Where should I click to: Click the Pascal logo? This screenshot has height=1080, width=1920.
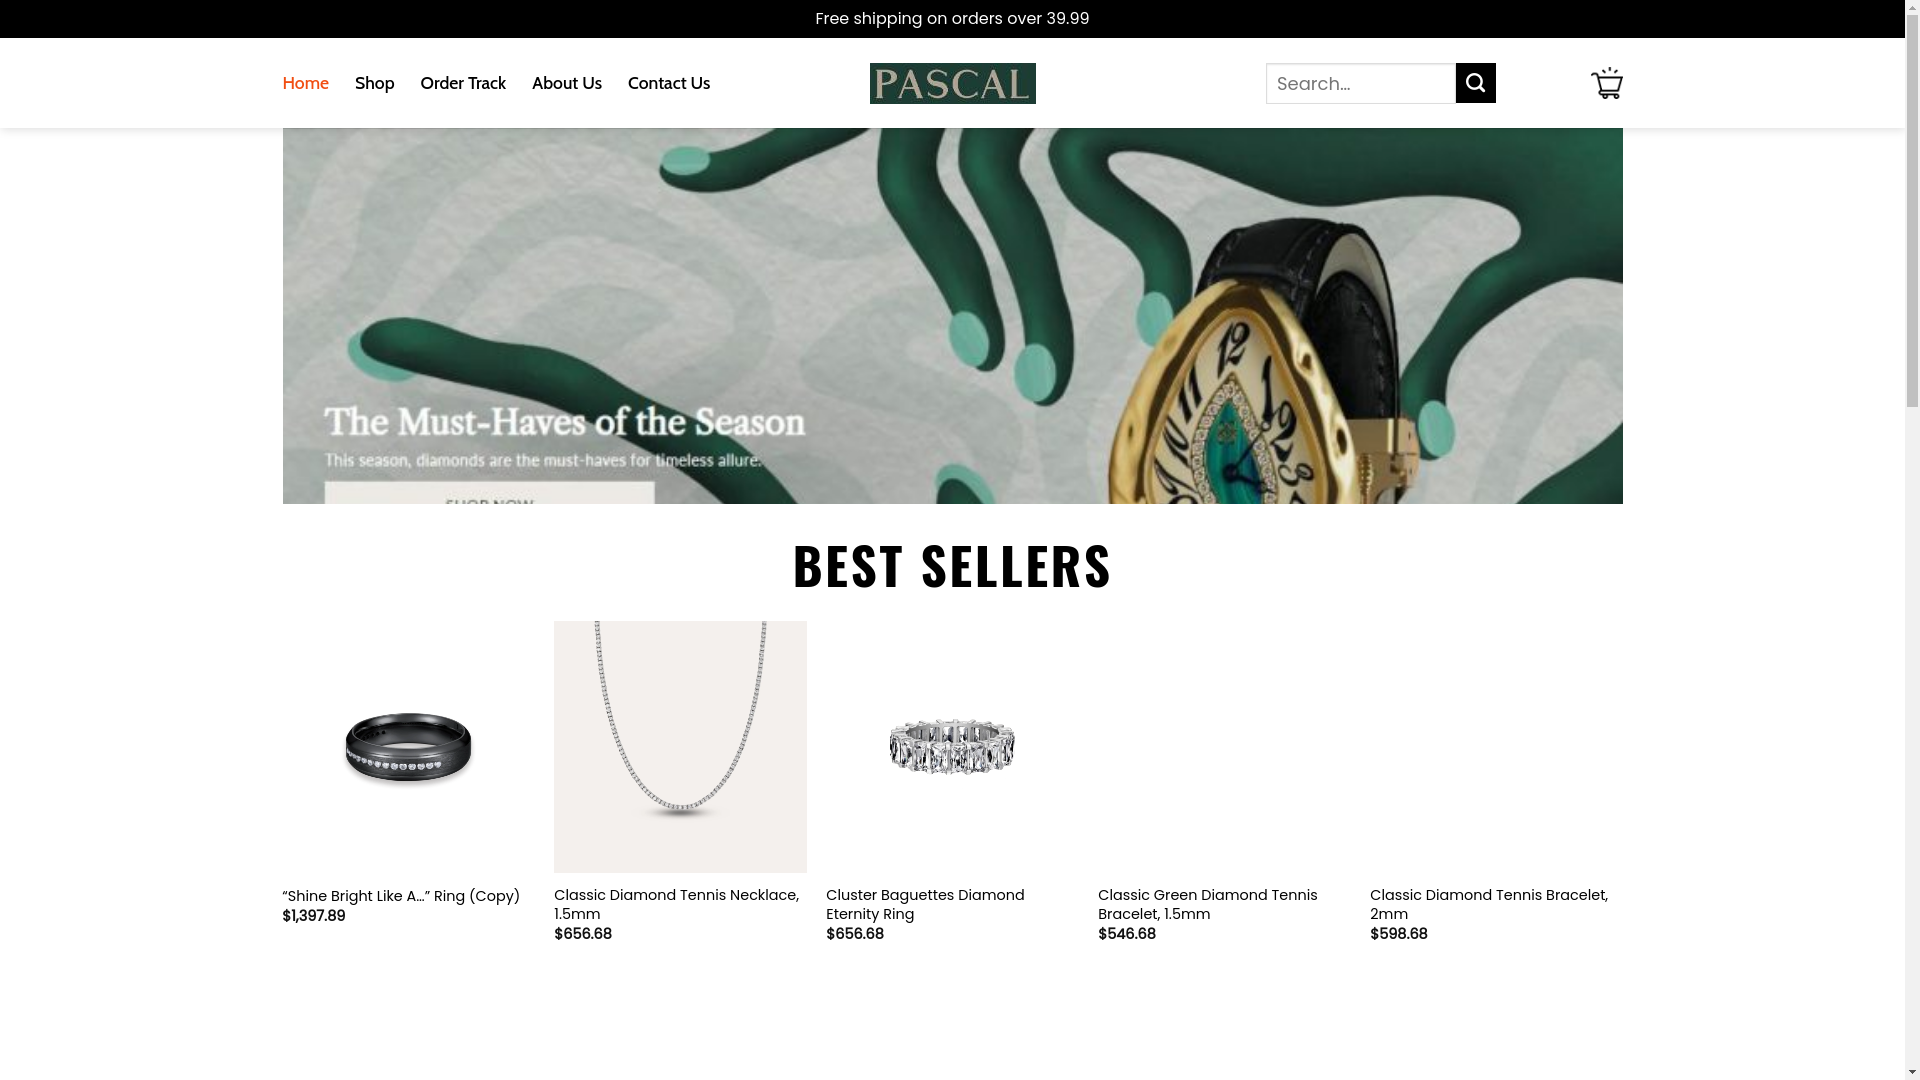click(952, 83)
